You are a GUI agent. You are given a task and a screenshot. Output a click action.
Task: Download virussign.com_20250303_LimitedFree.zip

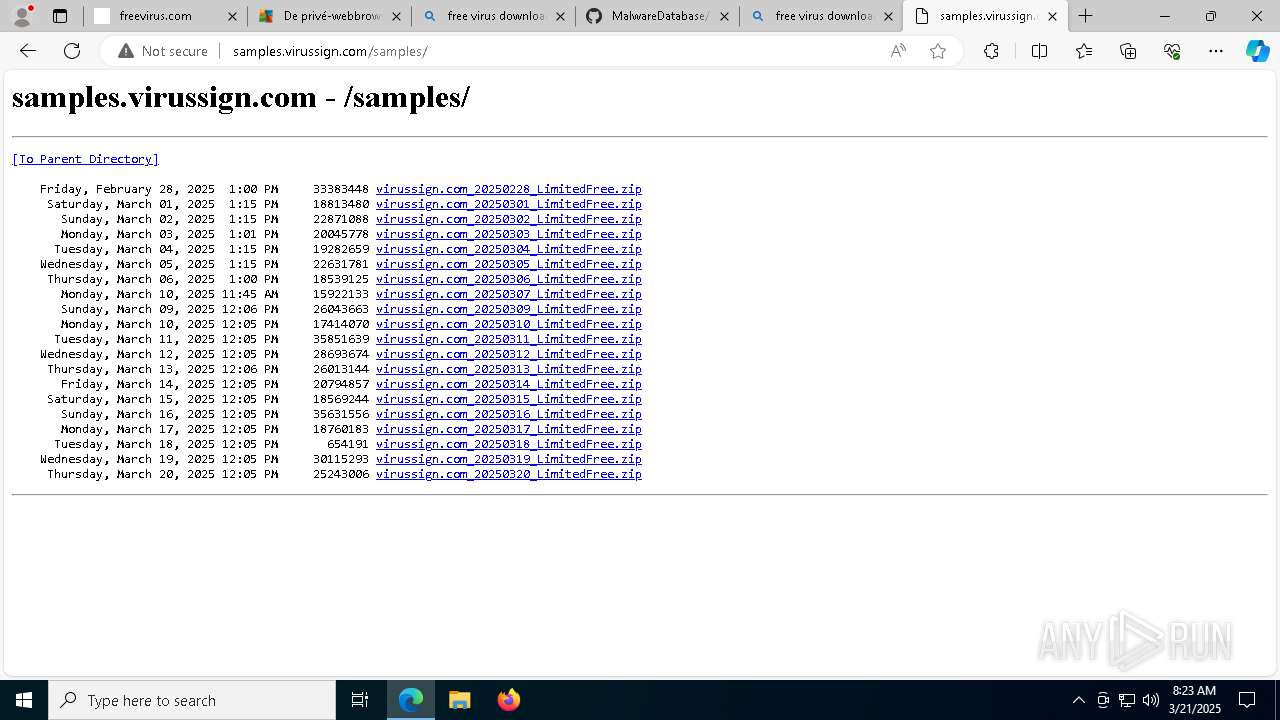(x=508, y=234)
